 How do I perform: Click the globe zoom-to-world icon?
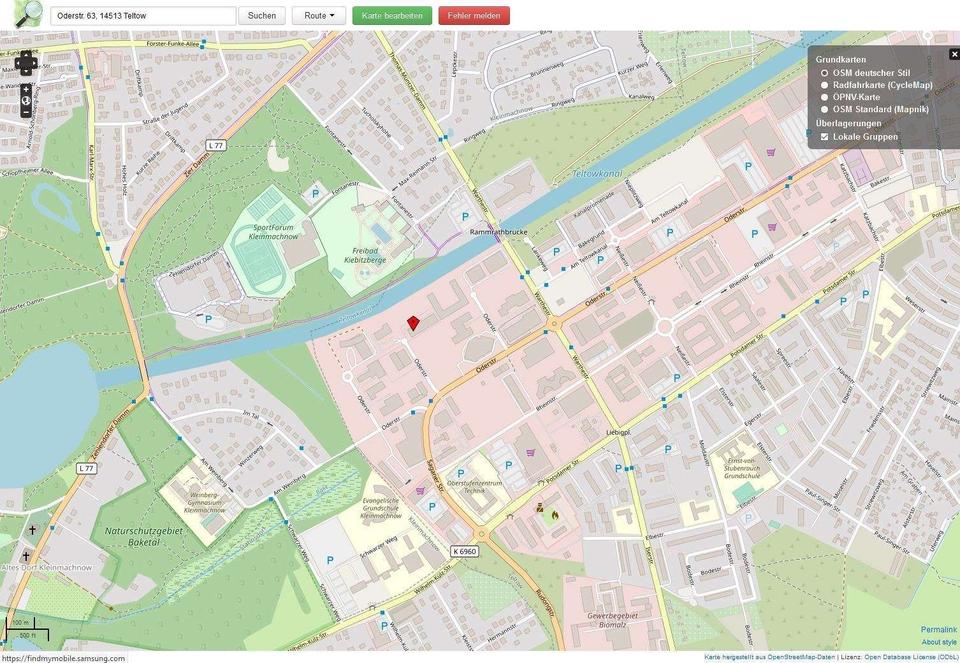26,101
